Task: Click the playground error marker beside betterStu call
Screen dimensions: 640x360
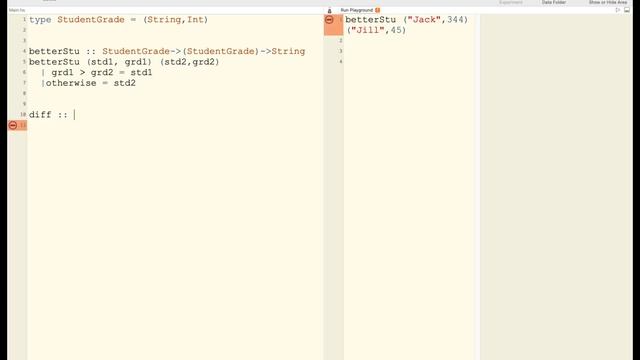Action: point(329,20)
